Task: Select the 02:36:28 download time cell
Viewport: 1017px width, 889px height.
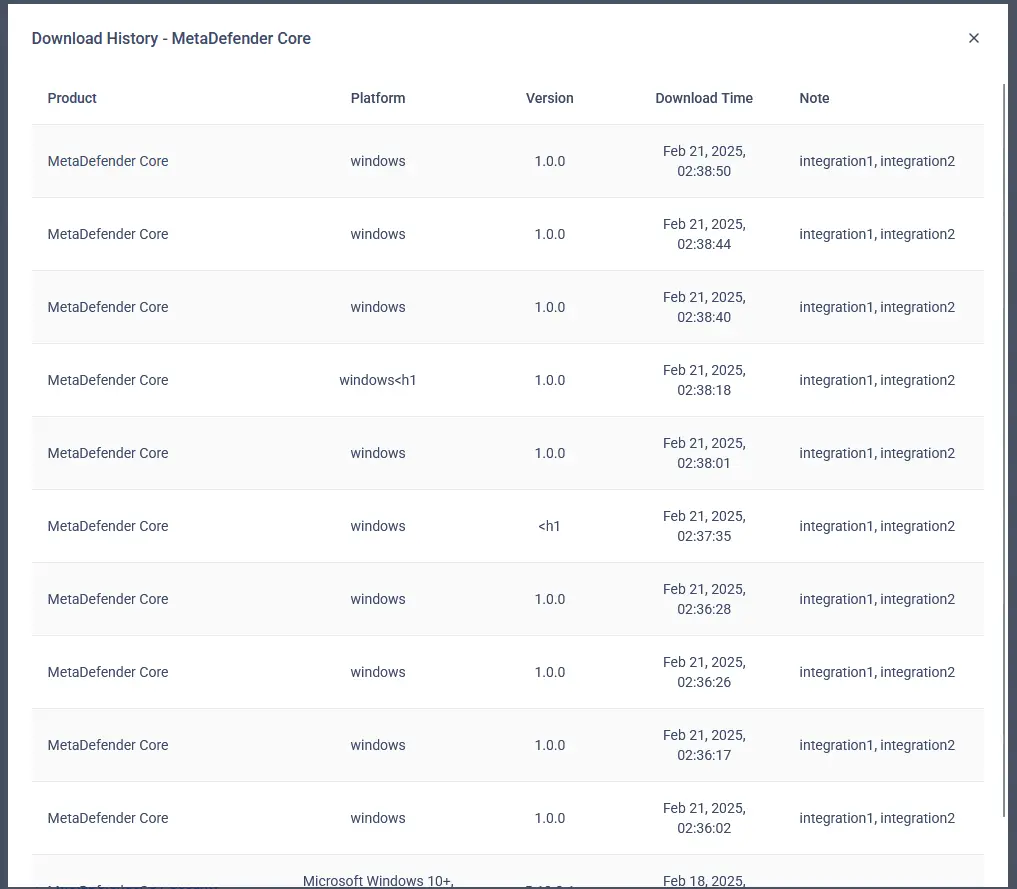Action: 704,599
